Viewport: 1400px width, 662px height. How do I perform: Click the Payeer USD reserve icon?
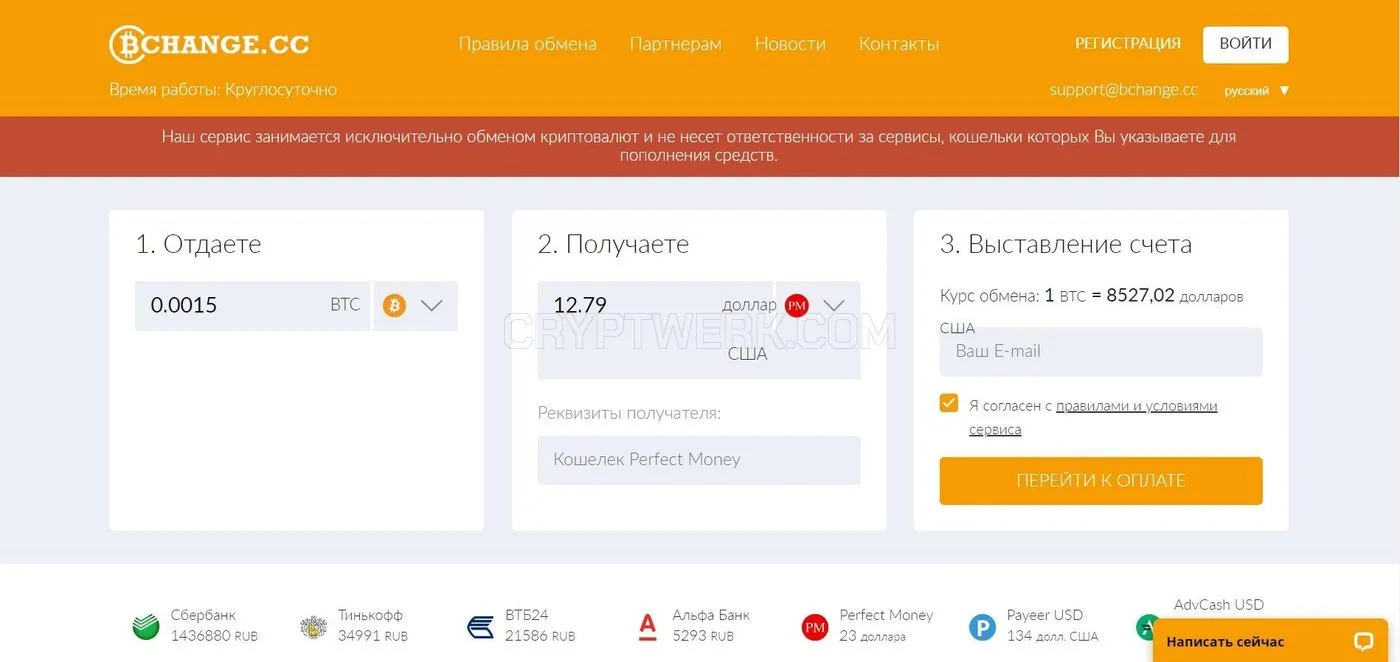click(x=982, y=627)
